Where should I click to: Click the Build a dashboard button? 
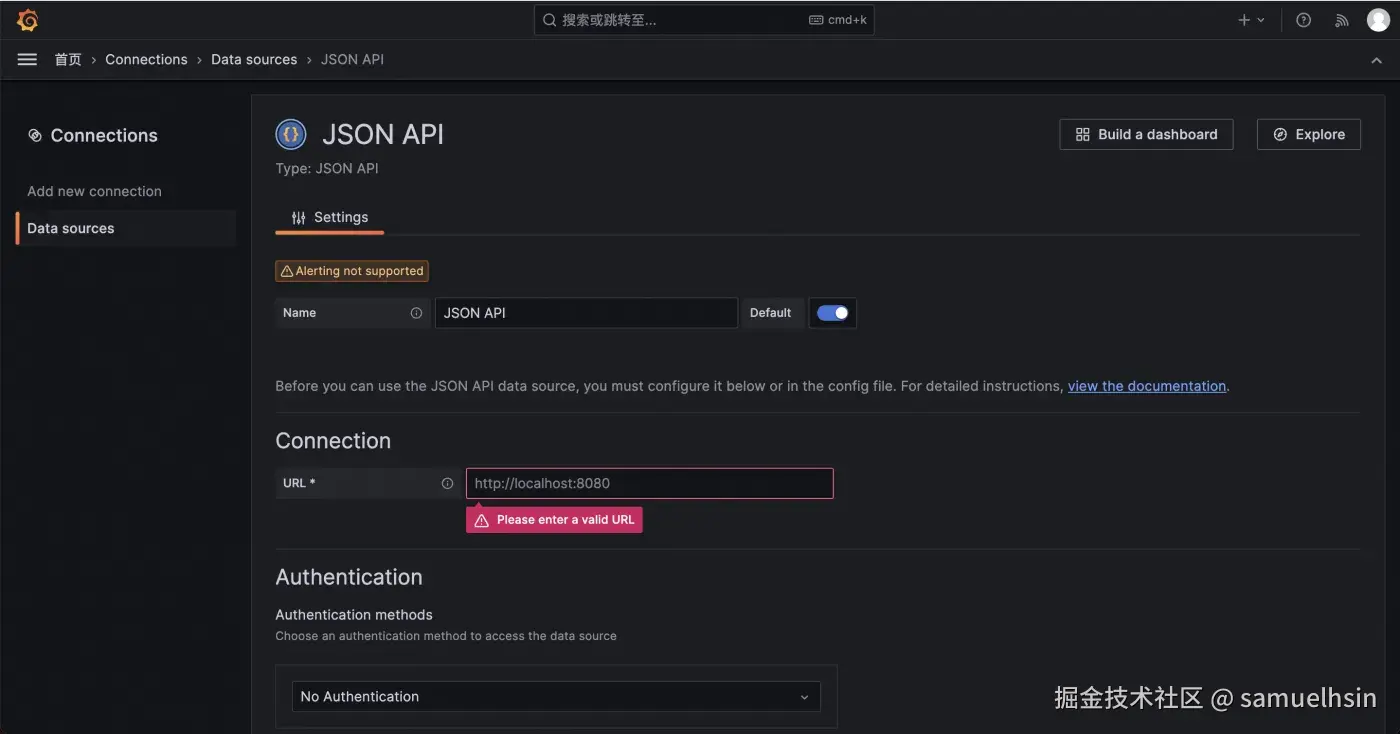pos(1146,134)
